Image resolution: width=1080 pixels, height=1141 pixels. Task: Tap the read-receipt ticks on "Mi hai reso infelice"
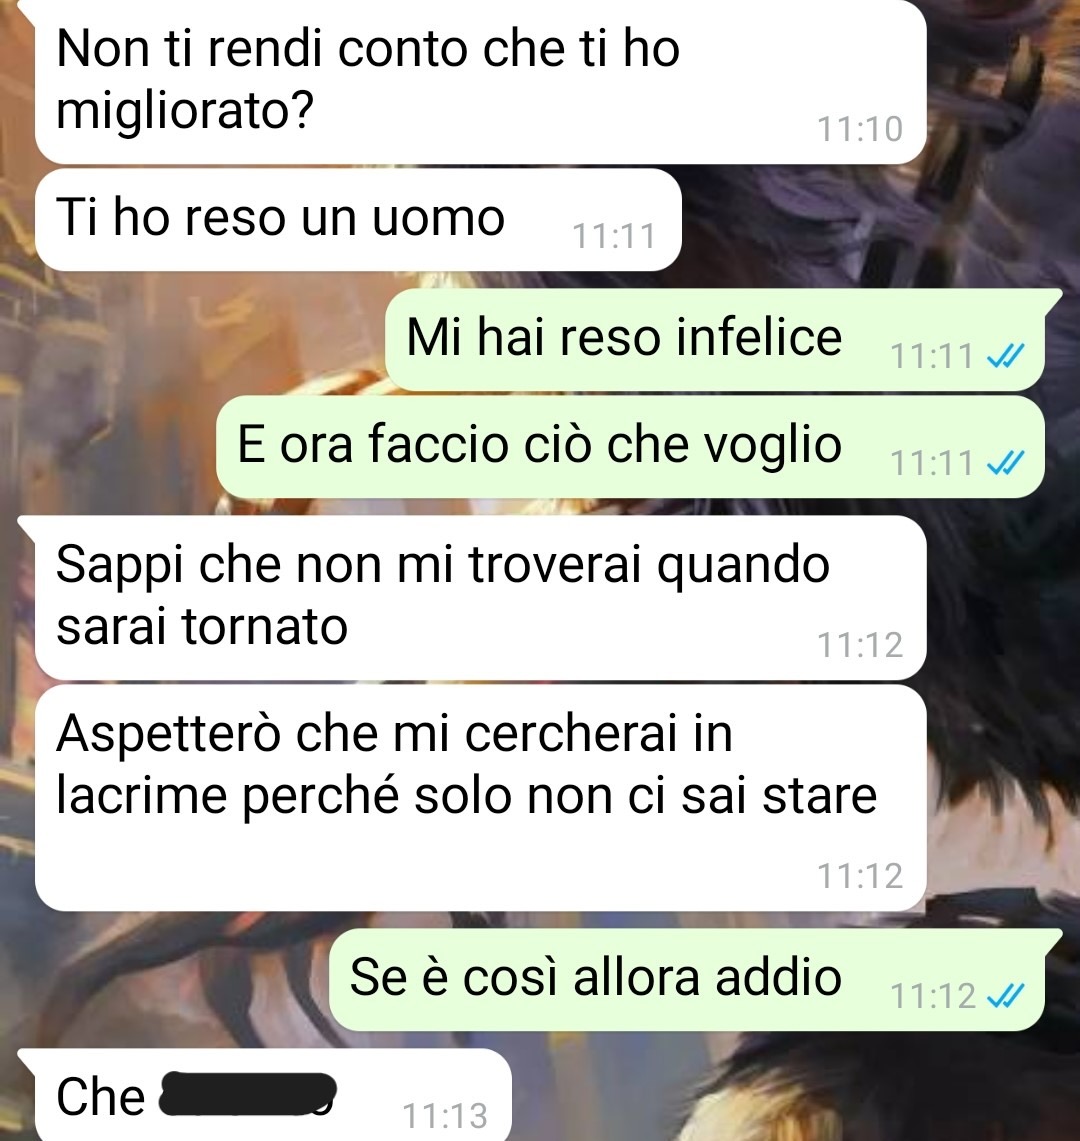1005,356
